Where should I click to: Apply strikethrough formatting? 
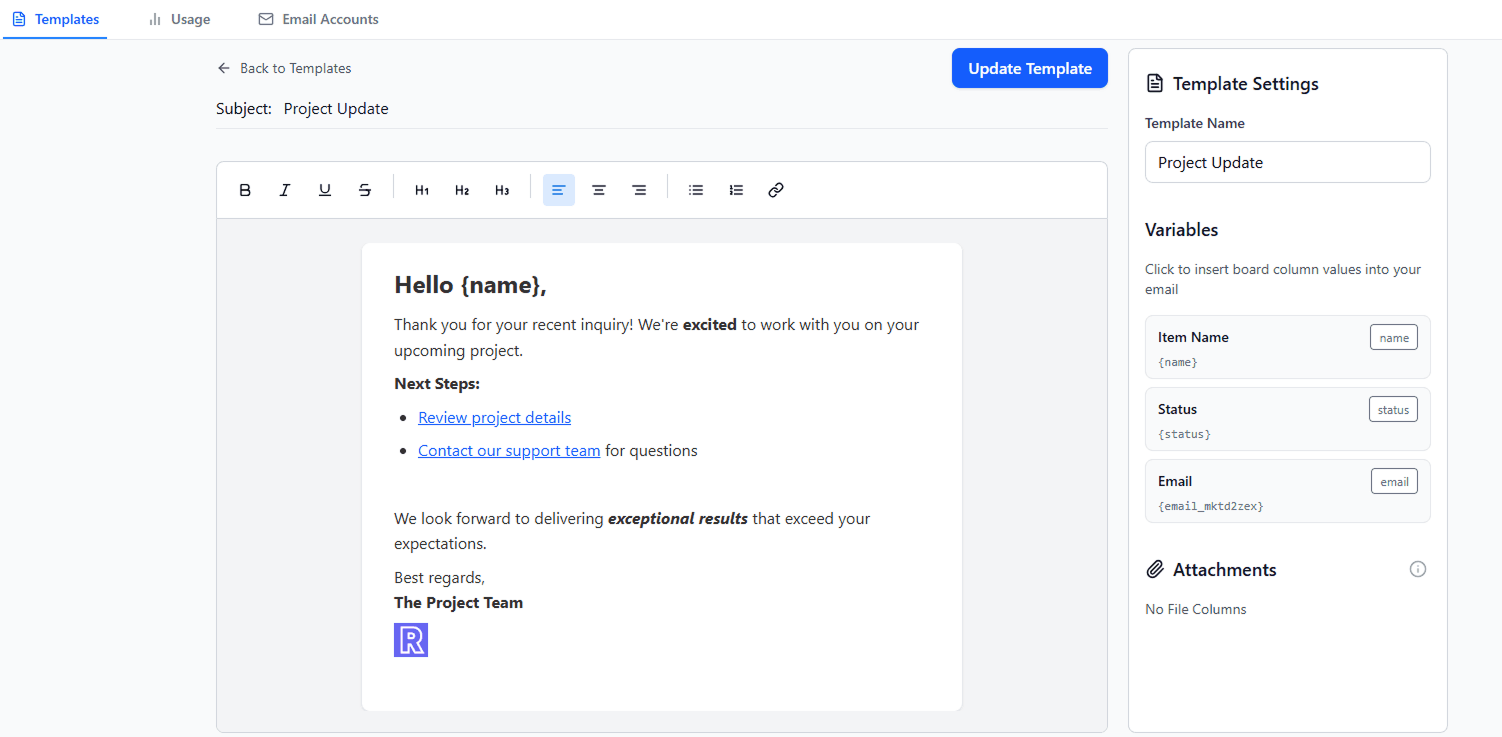[x=364, y=189]
